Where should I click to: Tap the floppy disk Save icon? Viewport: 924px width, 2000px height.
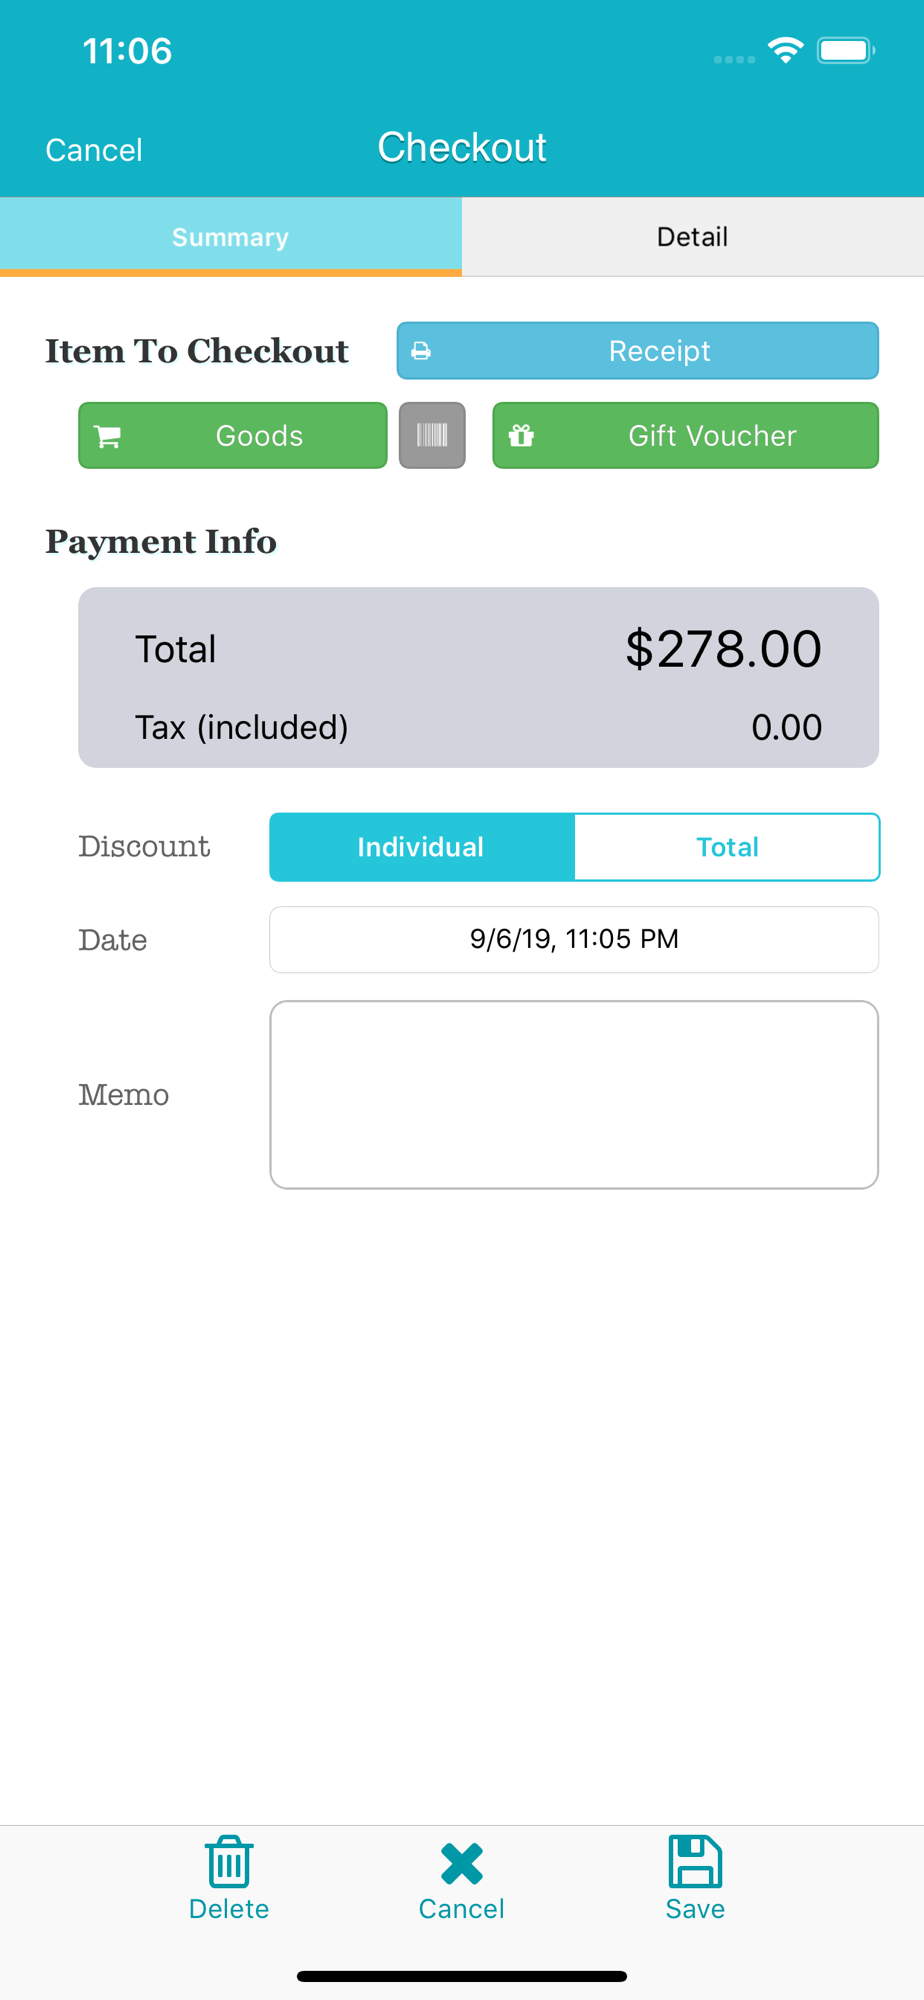point(695,1861)
